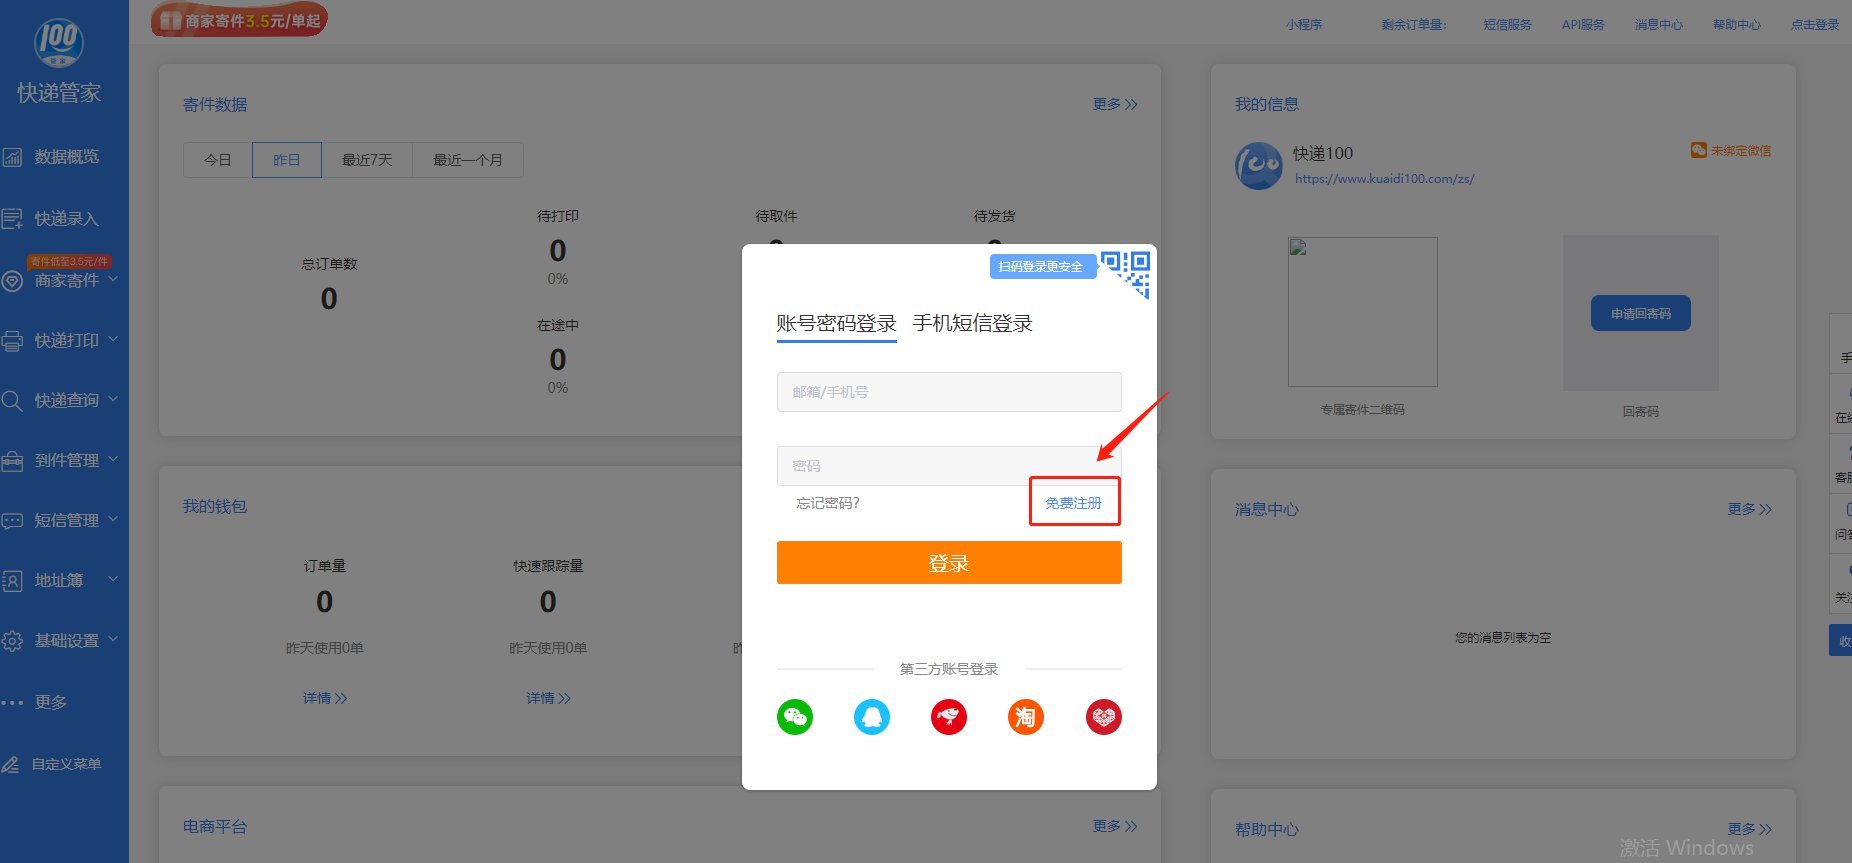Expand the 基础设置 sidebar menu
1852x863 pixels.
point(64,641)
